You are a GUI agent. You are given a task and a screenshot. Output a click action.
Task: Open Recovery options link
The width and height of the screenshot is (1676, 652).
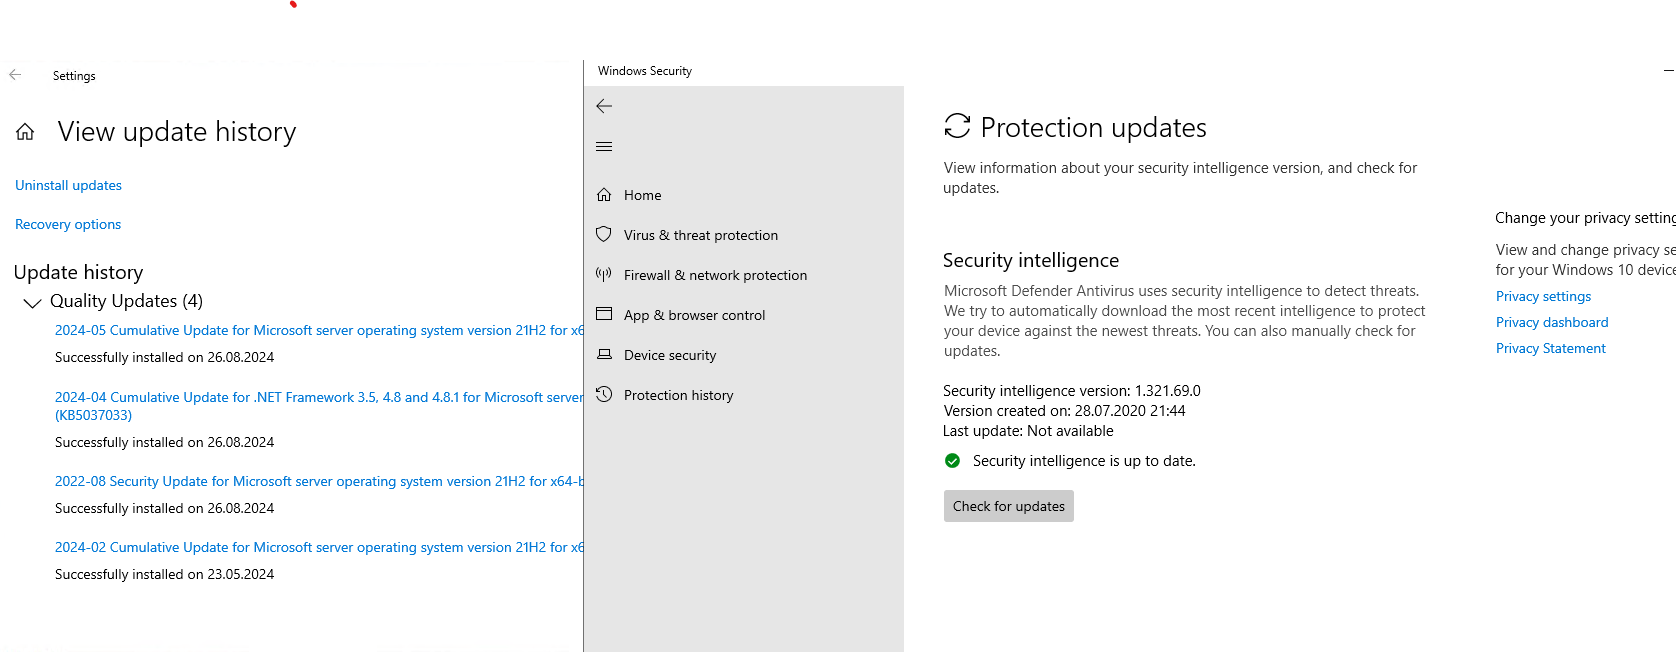pos(68,224)
